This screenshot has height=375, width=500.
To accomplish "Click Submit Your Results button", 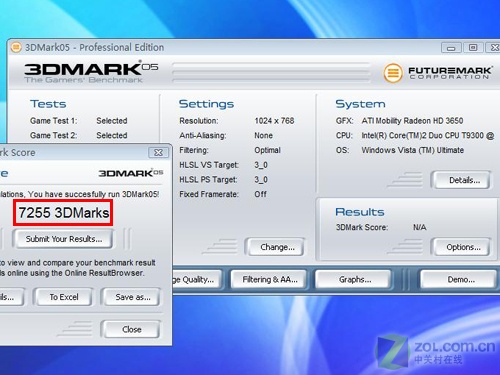I will (x=64, y=239).
